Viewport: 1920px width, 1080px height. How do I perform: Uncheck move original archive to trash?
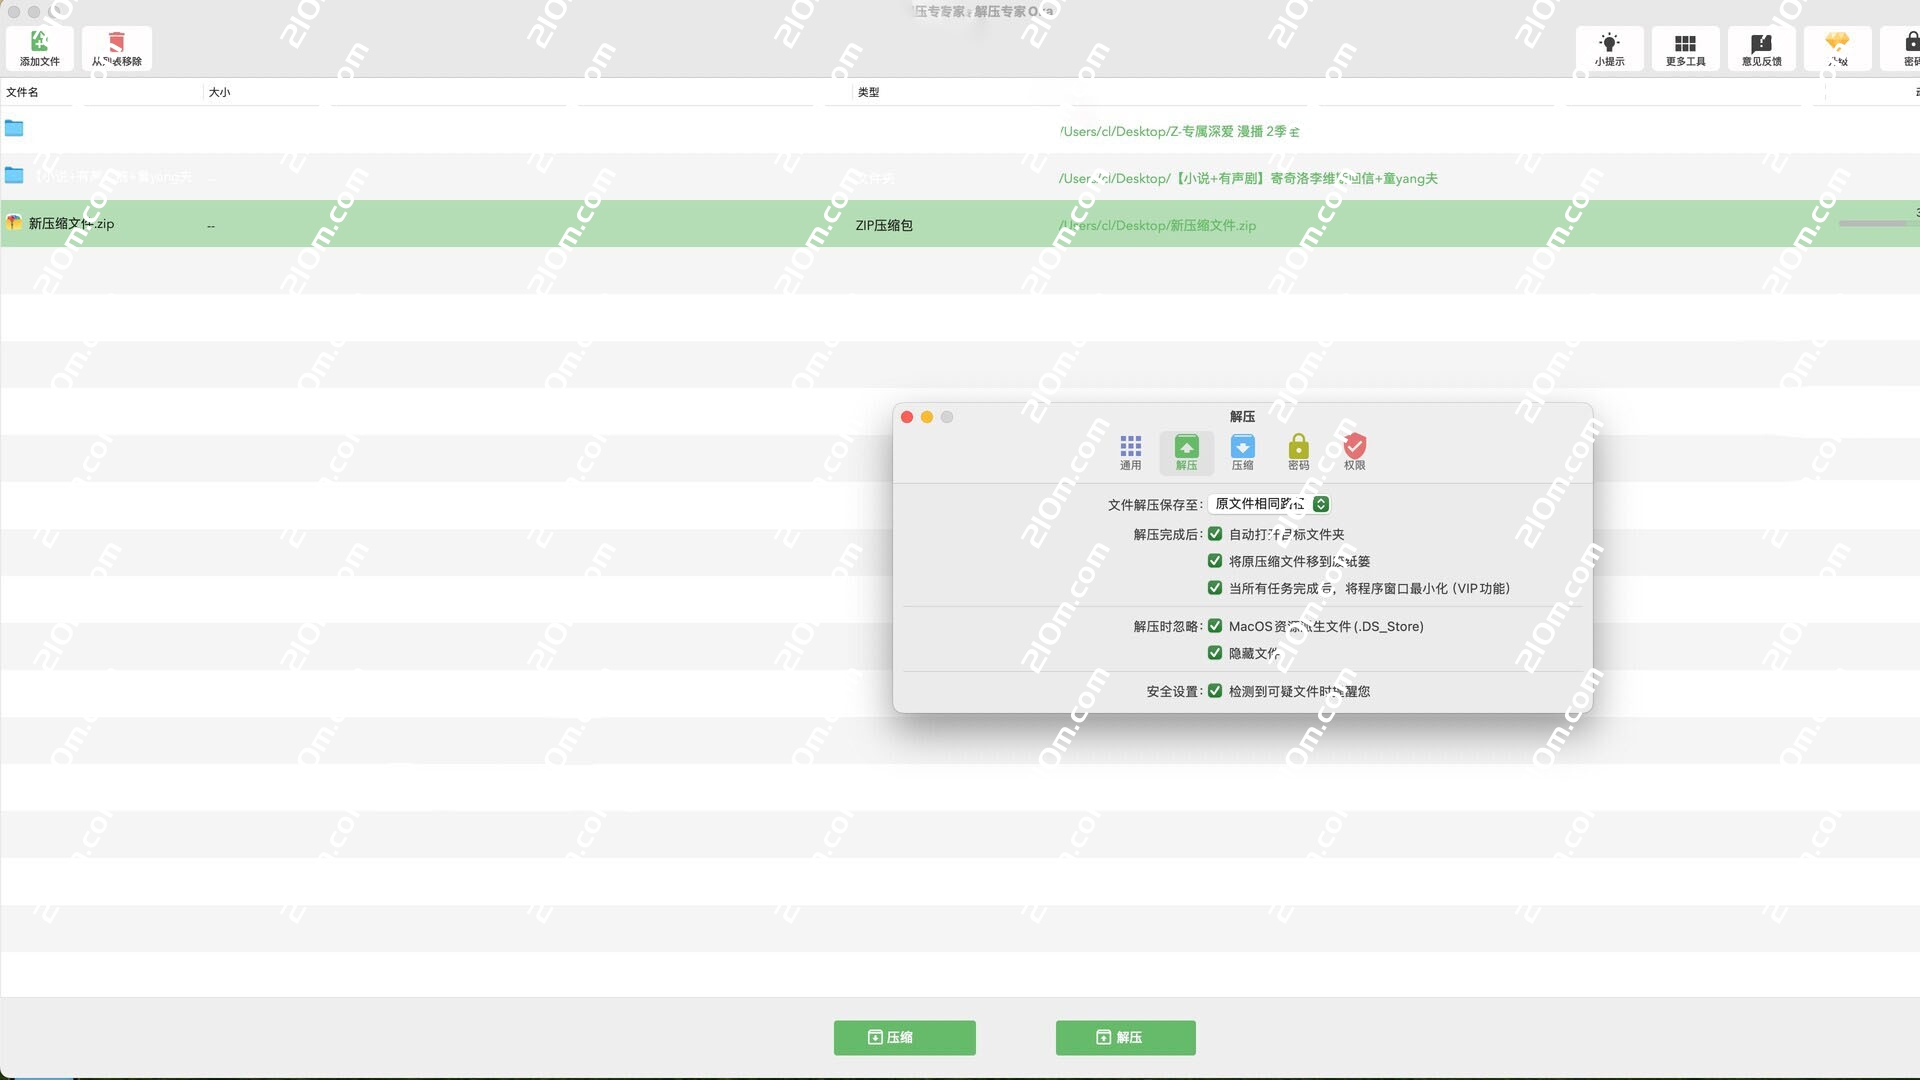click(1215, 561)
